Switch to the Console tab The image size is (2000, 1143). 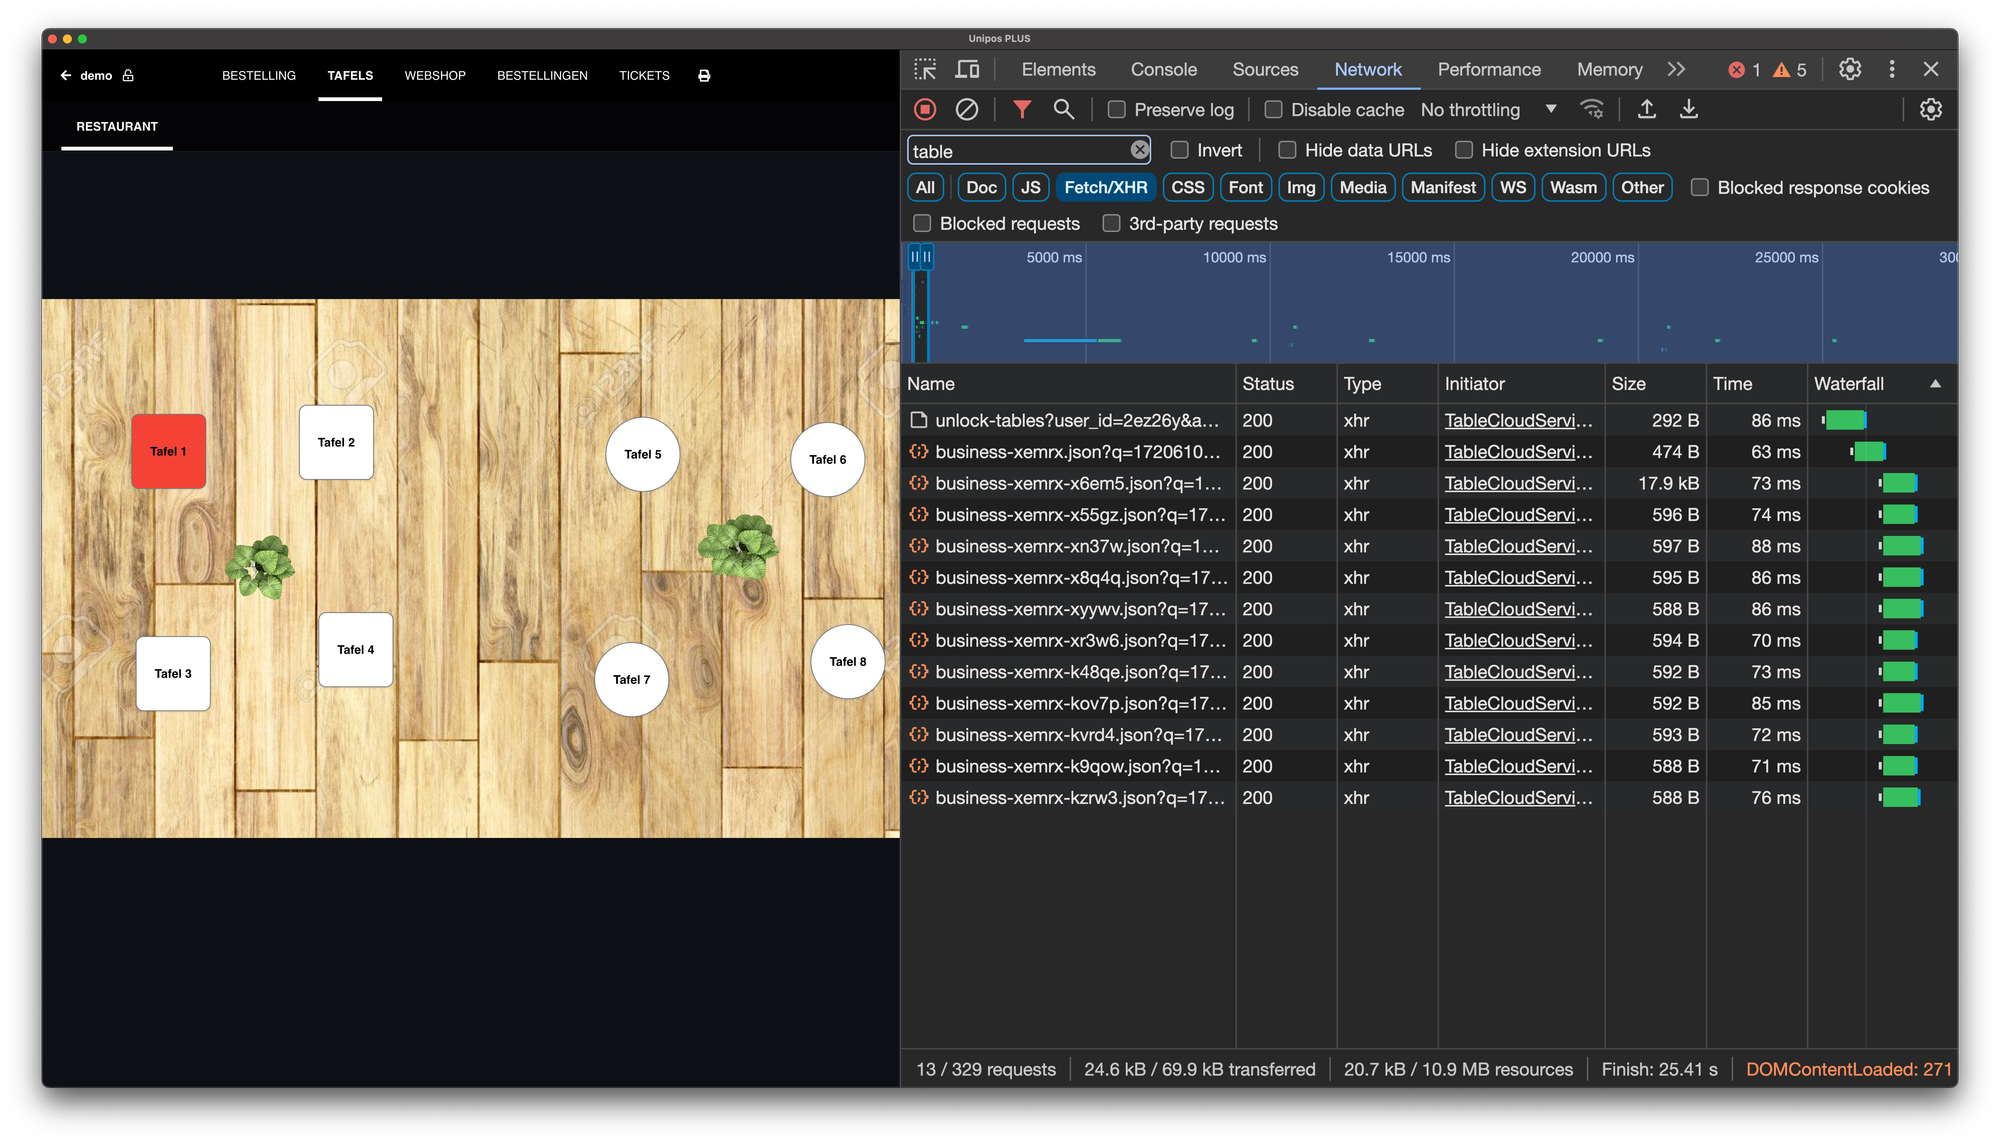click(x=1163, y=69)
